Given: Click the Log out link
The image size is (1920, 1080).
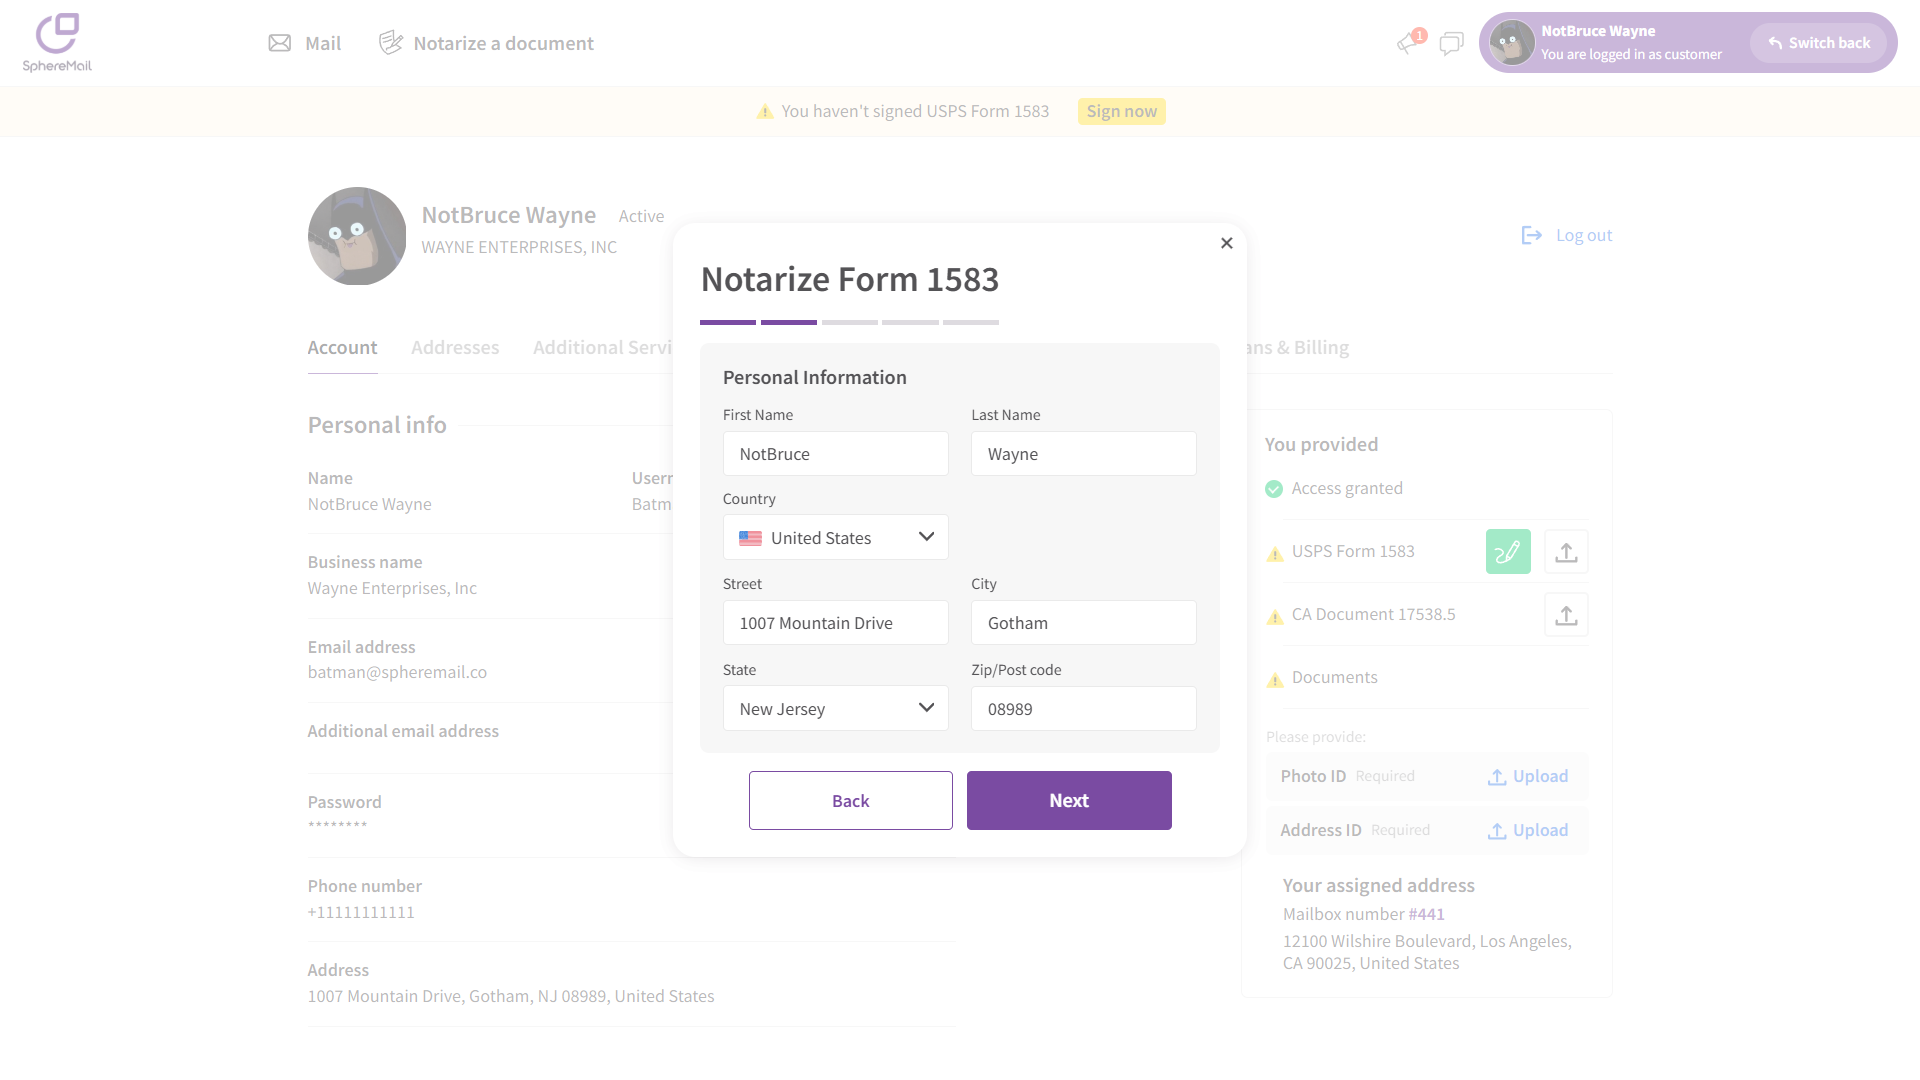Looking at the screenshot, I should click(x=1567, y=236).
